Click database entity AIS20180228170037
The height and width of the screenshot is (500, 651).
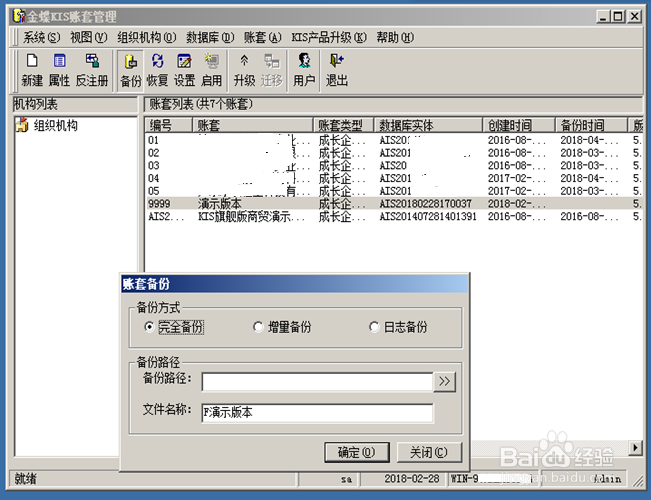[x=426, y=203]
